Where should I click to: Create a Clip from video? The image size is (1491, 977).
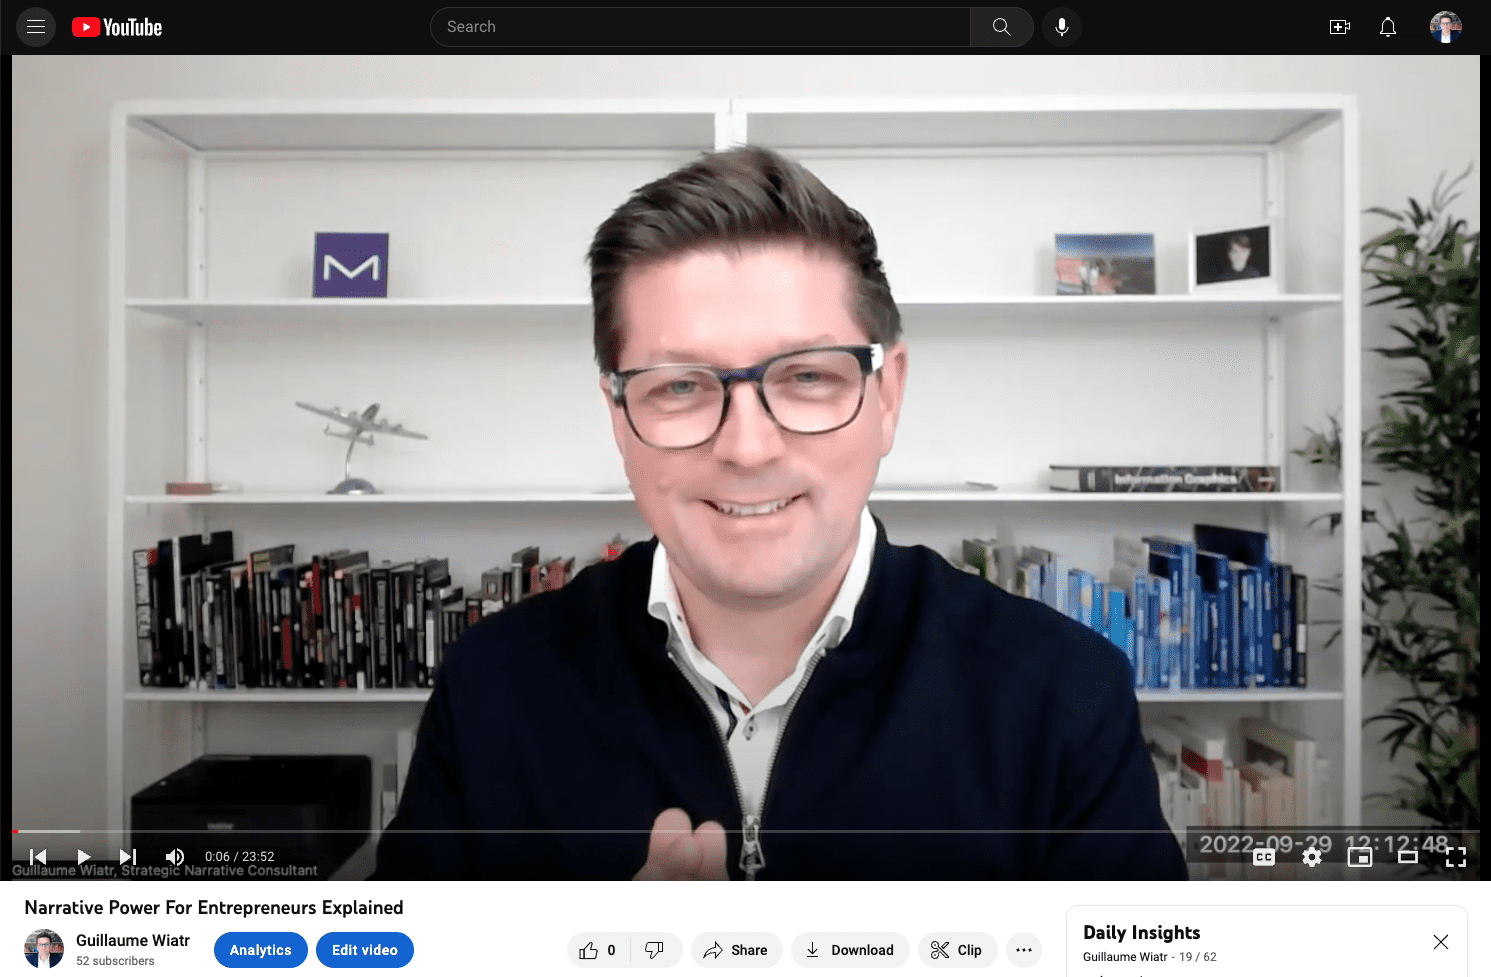coord(957,950)
